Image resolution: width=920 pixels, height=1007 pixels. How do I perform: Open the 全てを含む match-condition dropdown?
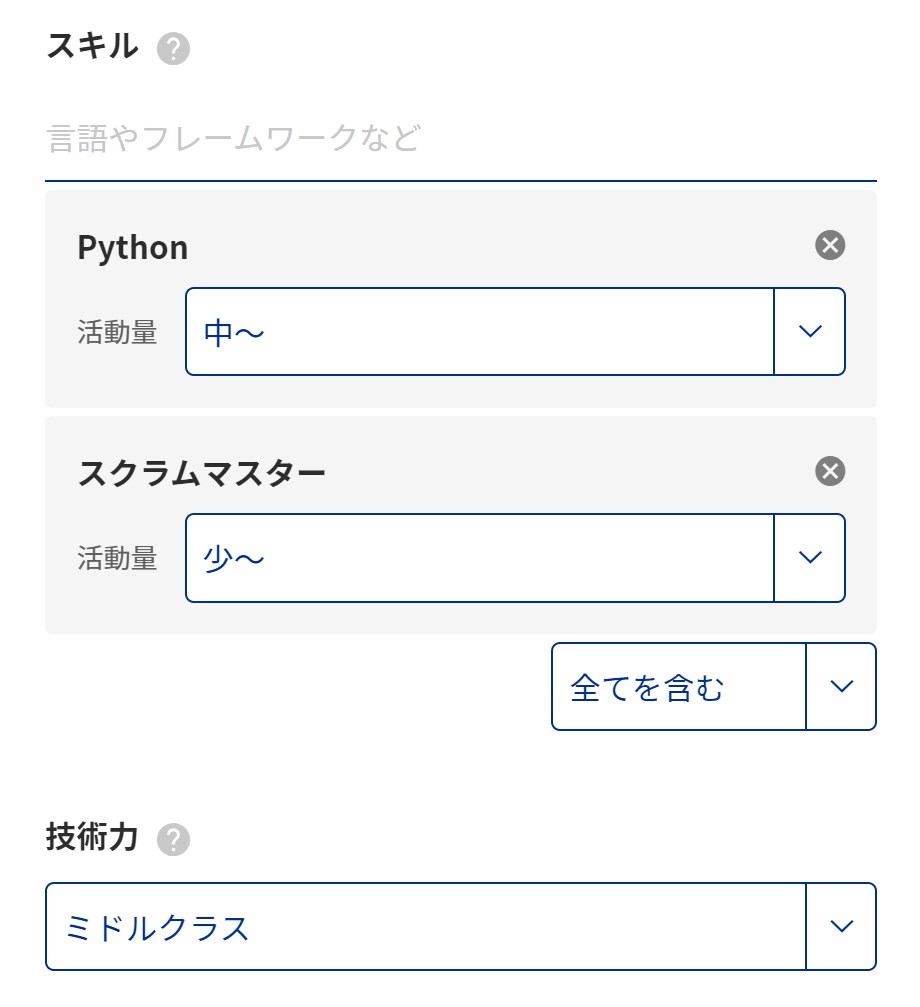(x=713, y=687)
